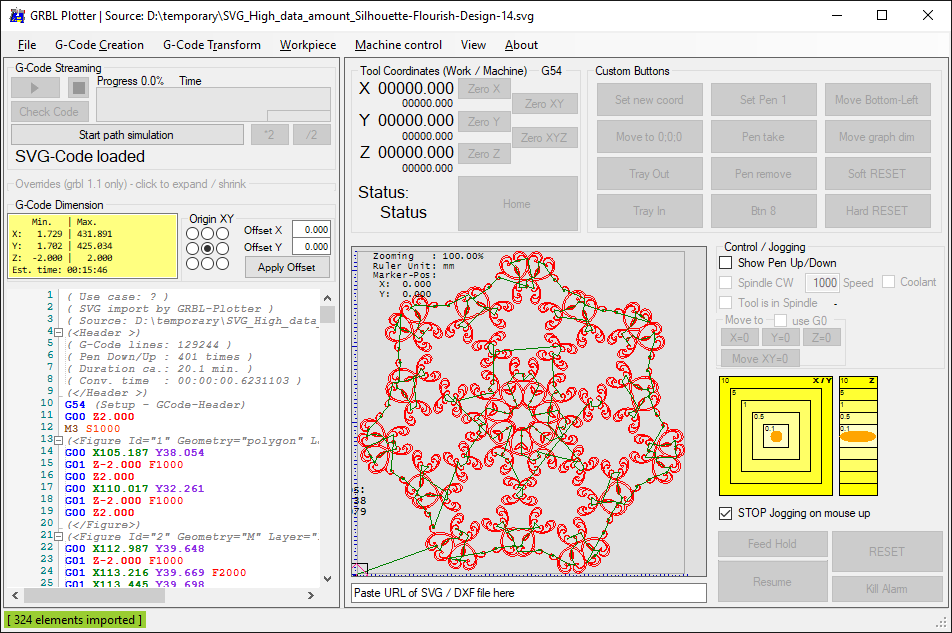Click the Soft RESET custom button
The height and width of the screenshot is (633, 952).
coord(877,174)
